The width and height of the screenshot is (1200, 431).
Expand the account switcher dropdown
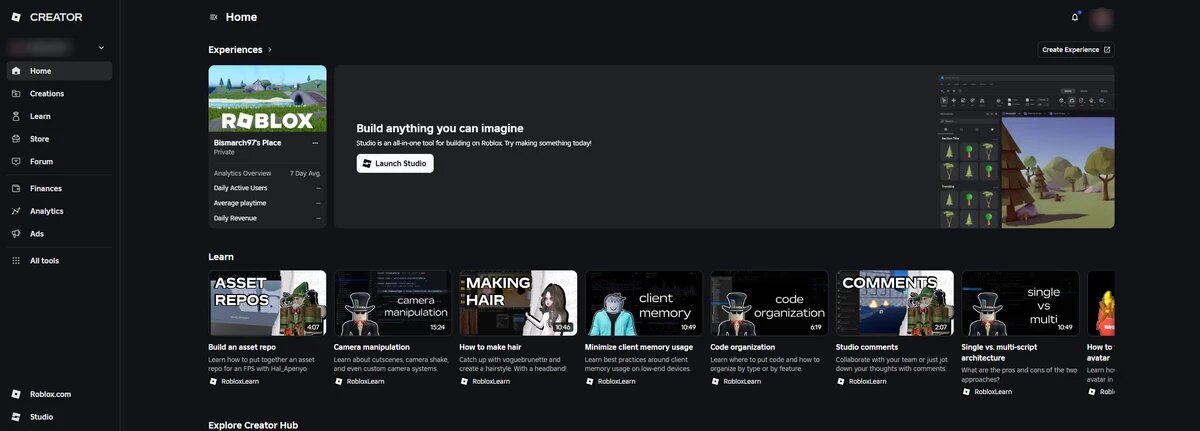tap(101, 47)
